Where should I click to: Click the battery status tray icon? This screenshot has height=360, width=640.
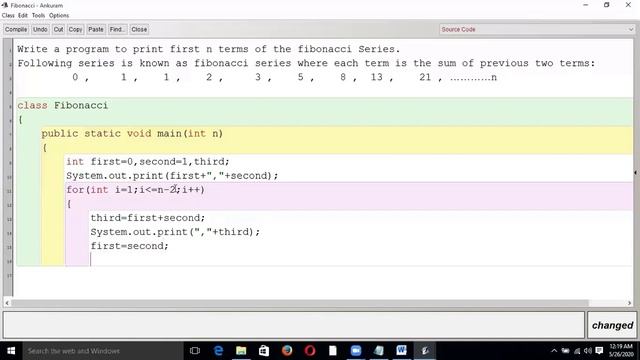[x=565, y=351]
